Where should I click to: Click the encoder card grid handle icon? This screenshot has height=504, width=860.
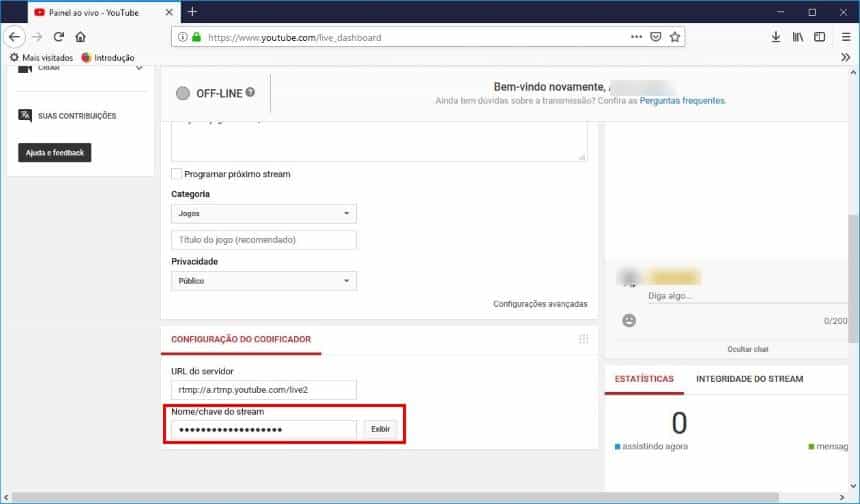pos(584,339)
